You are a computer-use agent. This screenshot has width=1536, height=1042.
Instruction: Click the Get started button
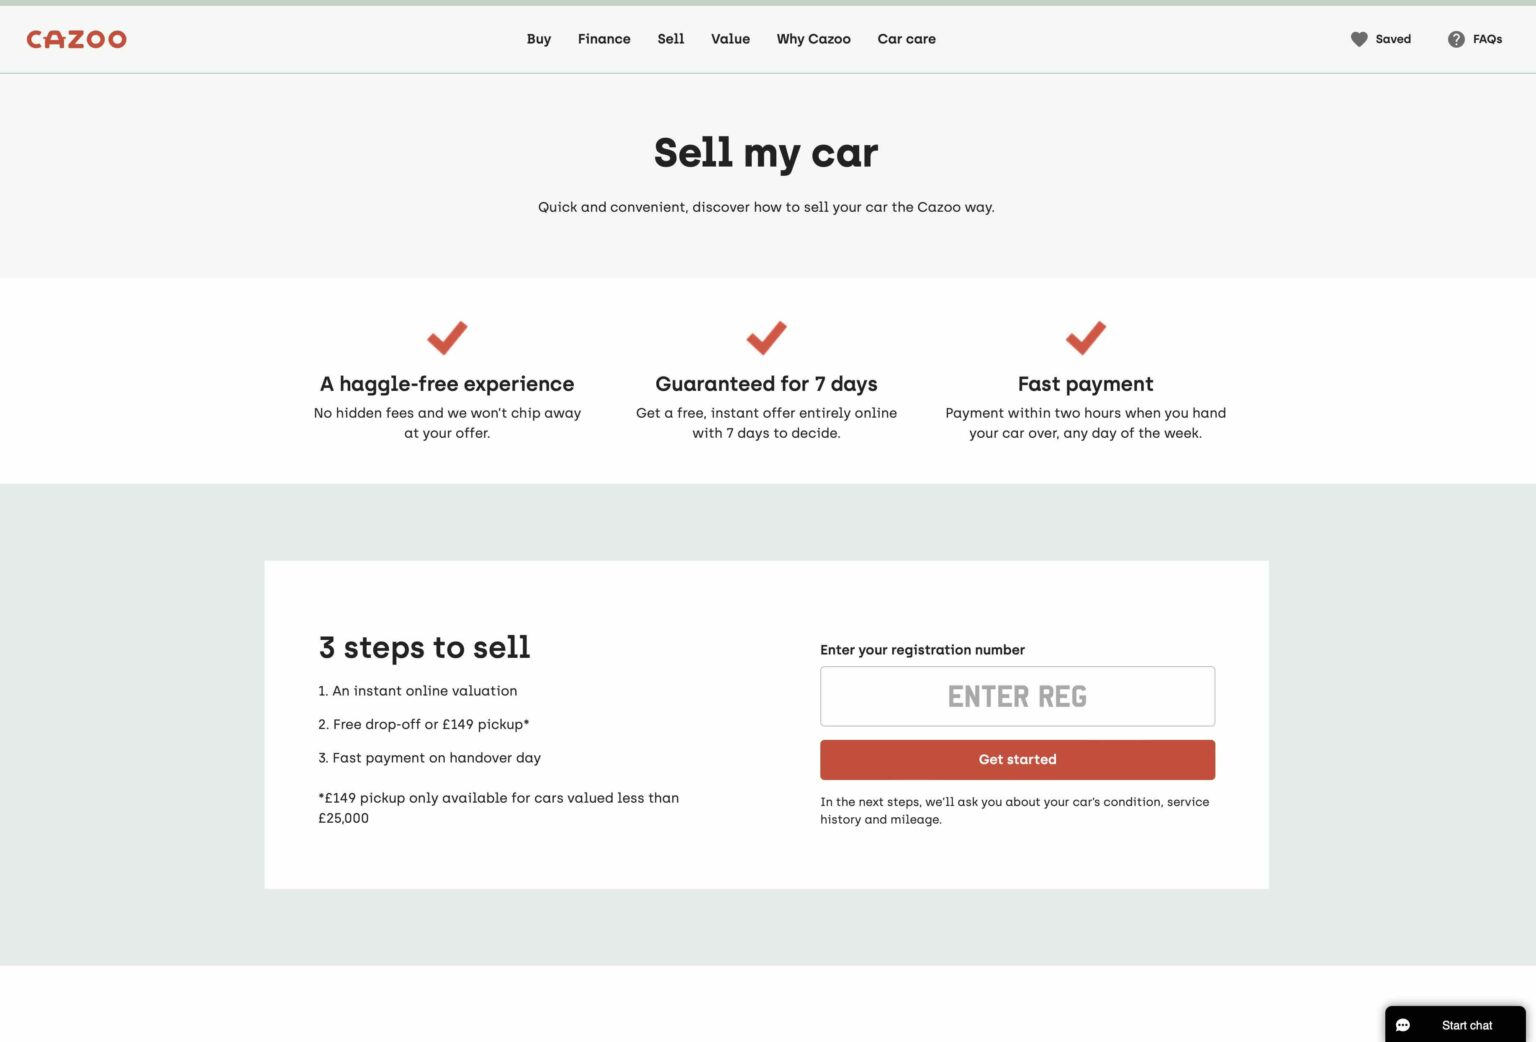tap(1017, 759)
